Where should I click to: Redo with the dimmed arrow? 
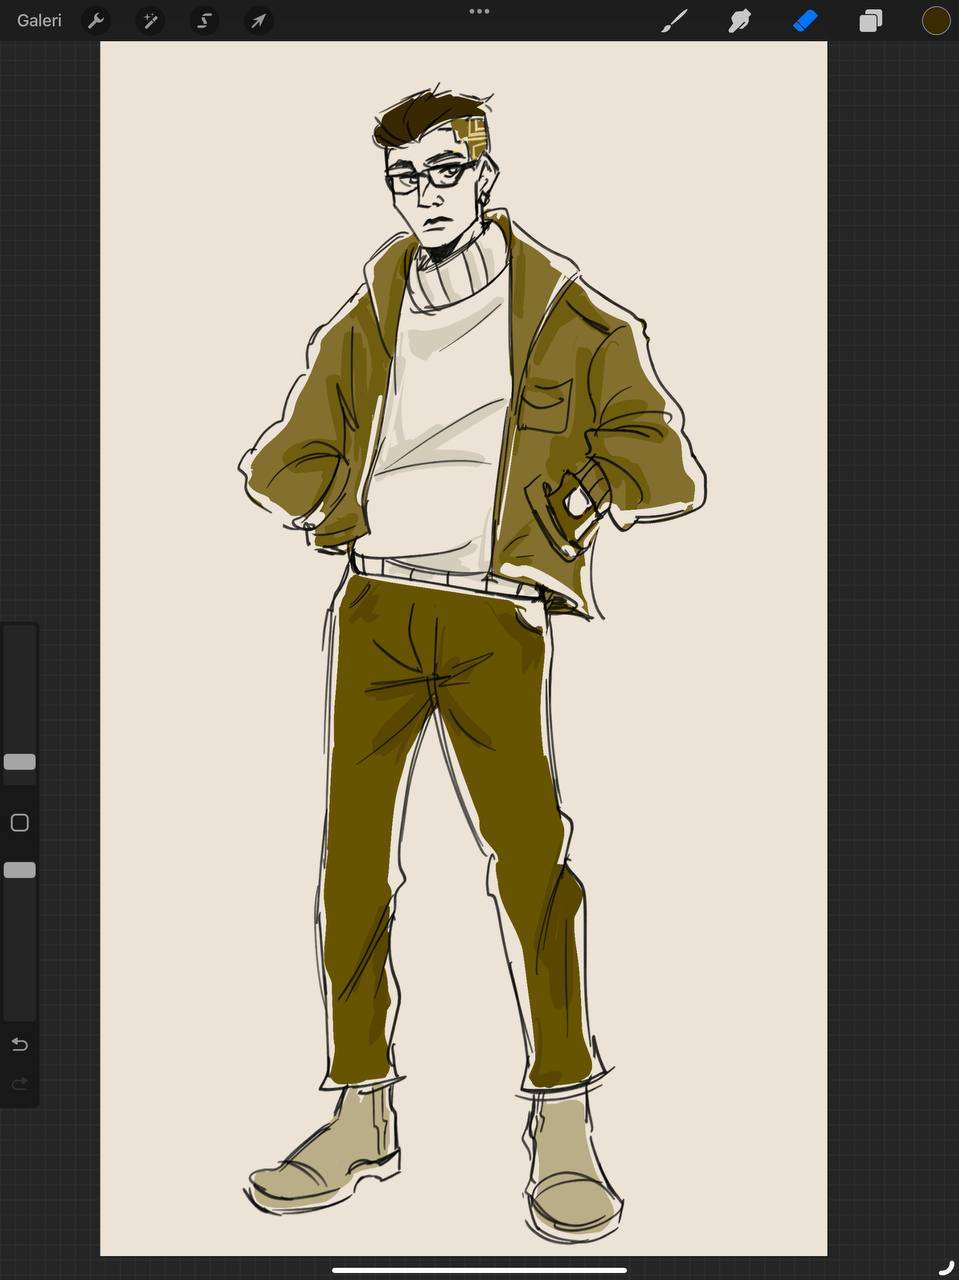click(x=19, y=1084)
